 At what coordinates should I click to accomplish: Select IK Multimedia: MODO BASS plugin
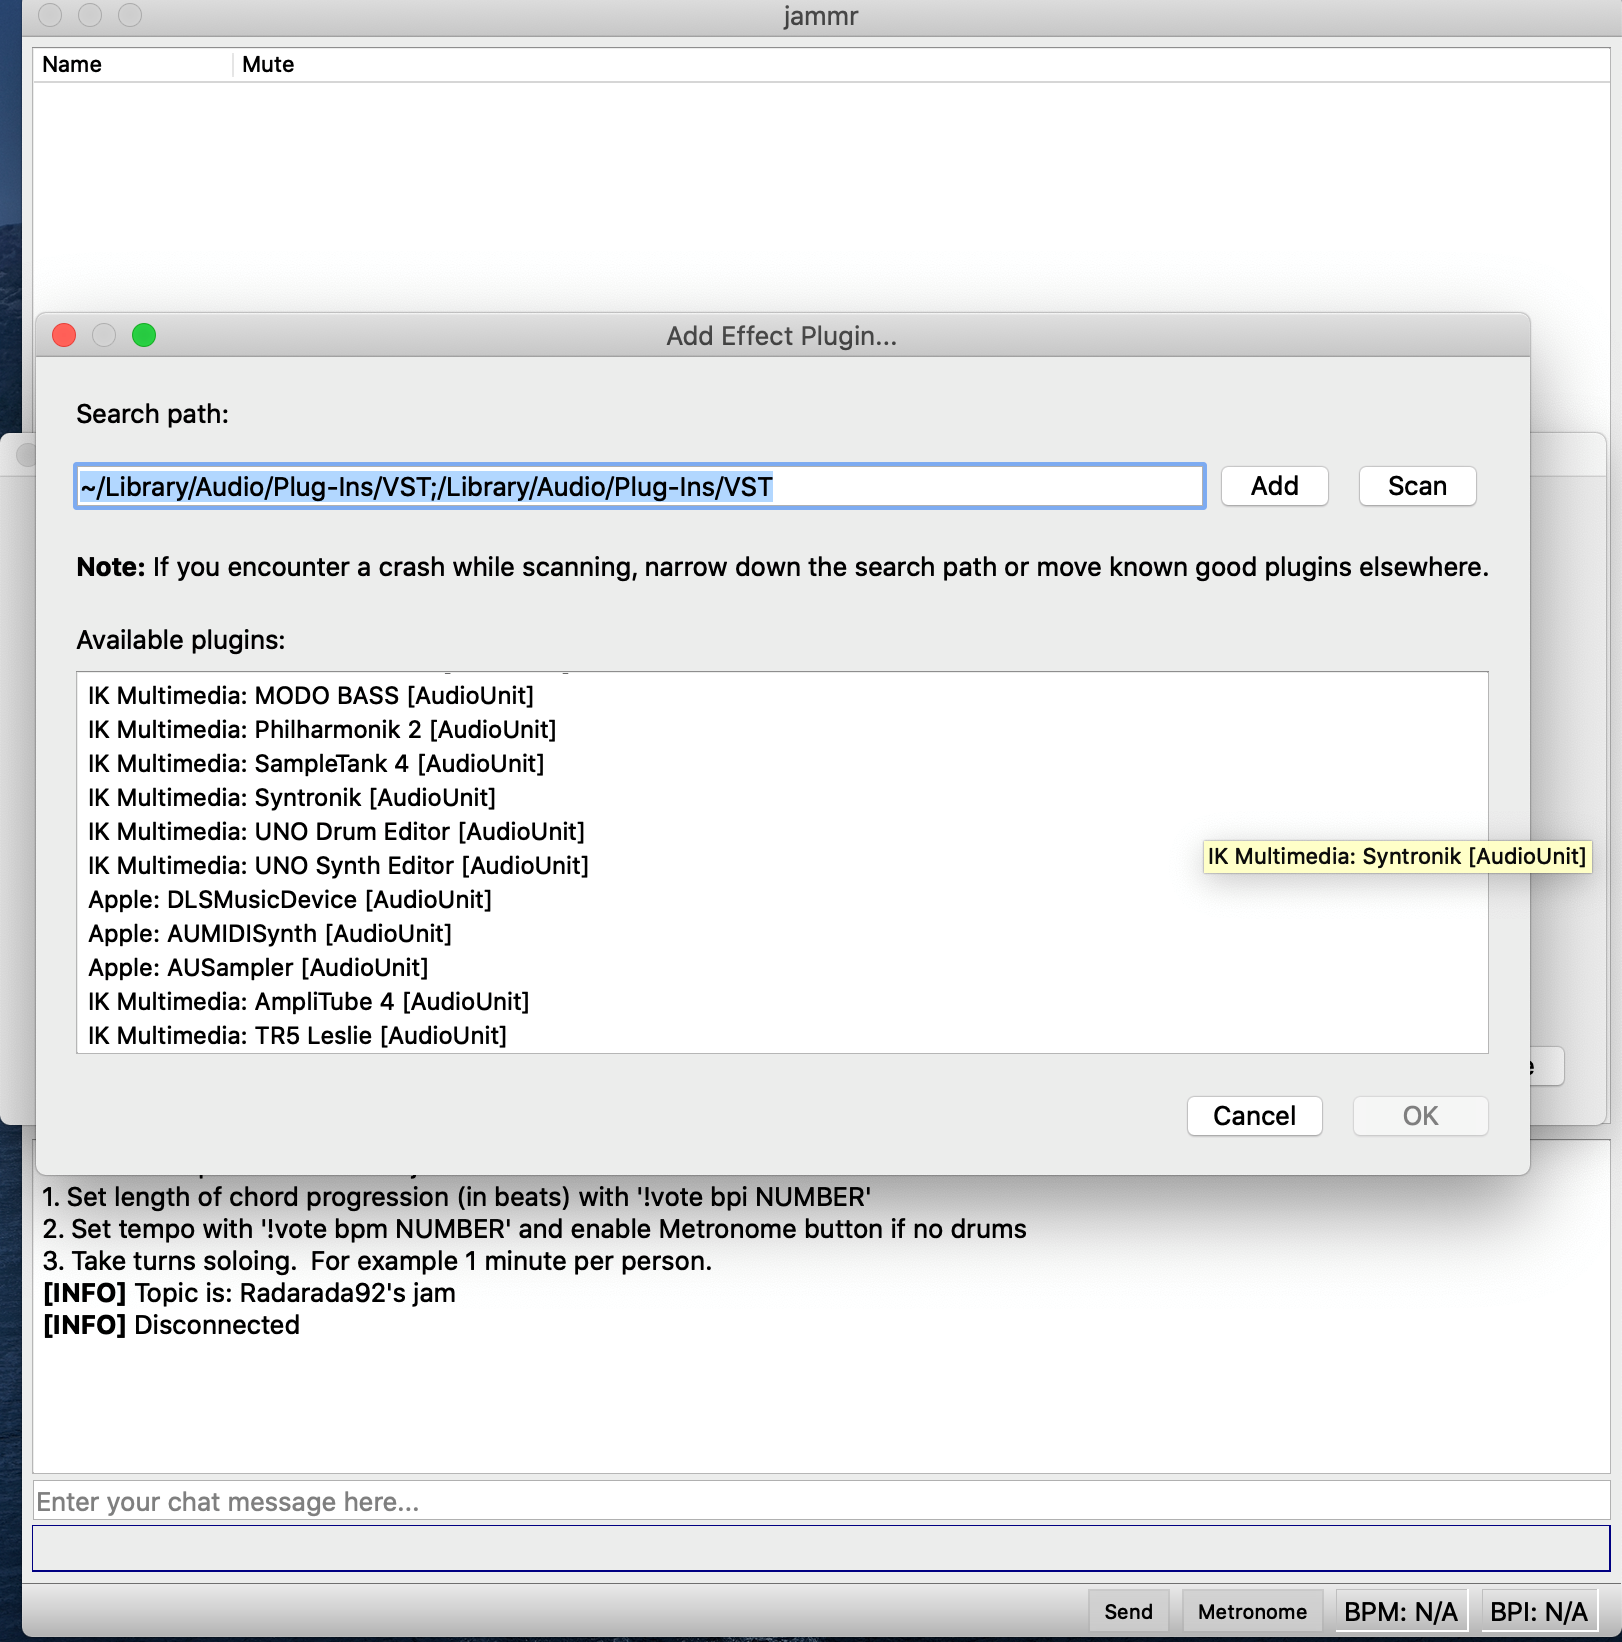point(311,696)
